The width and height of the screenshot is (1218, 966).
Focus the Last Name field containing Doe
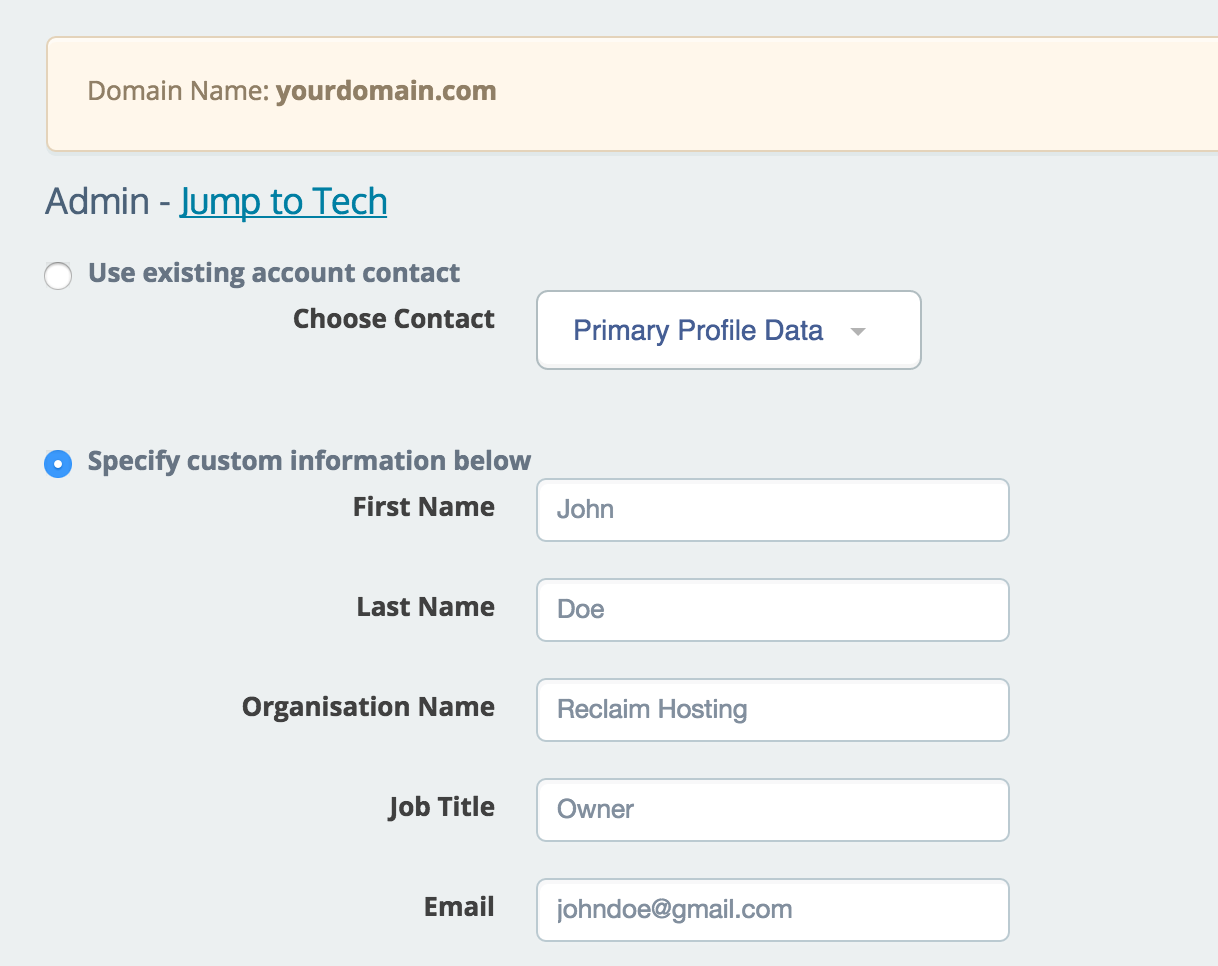pos(773,610)
